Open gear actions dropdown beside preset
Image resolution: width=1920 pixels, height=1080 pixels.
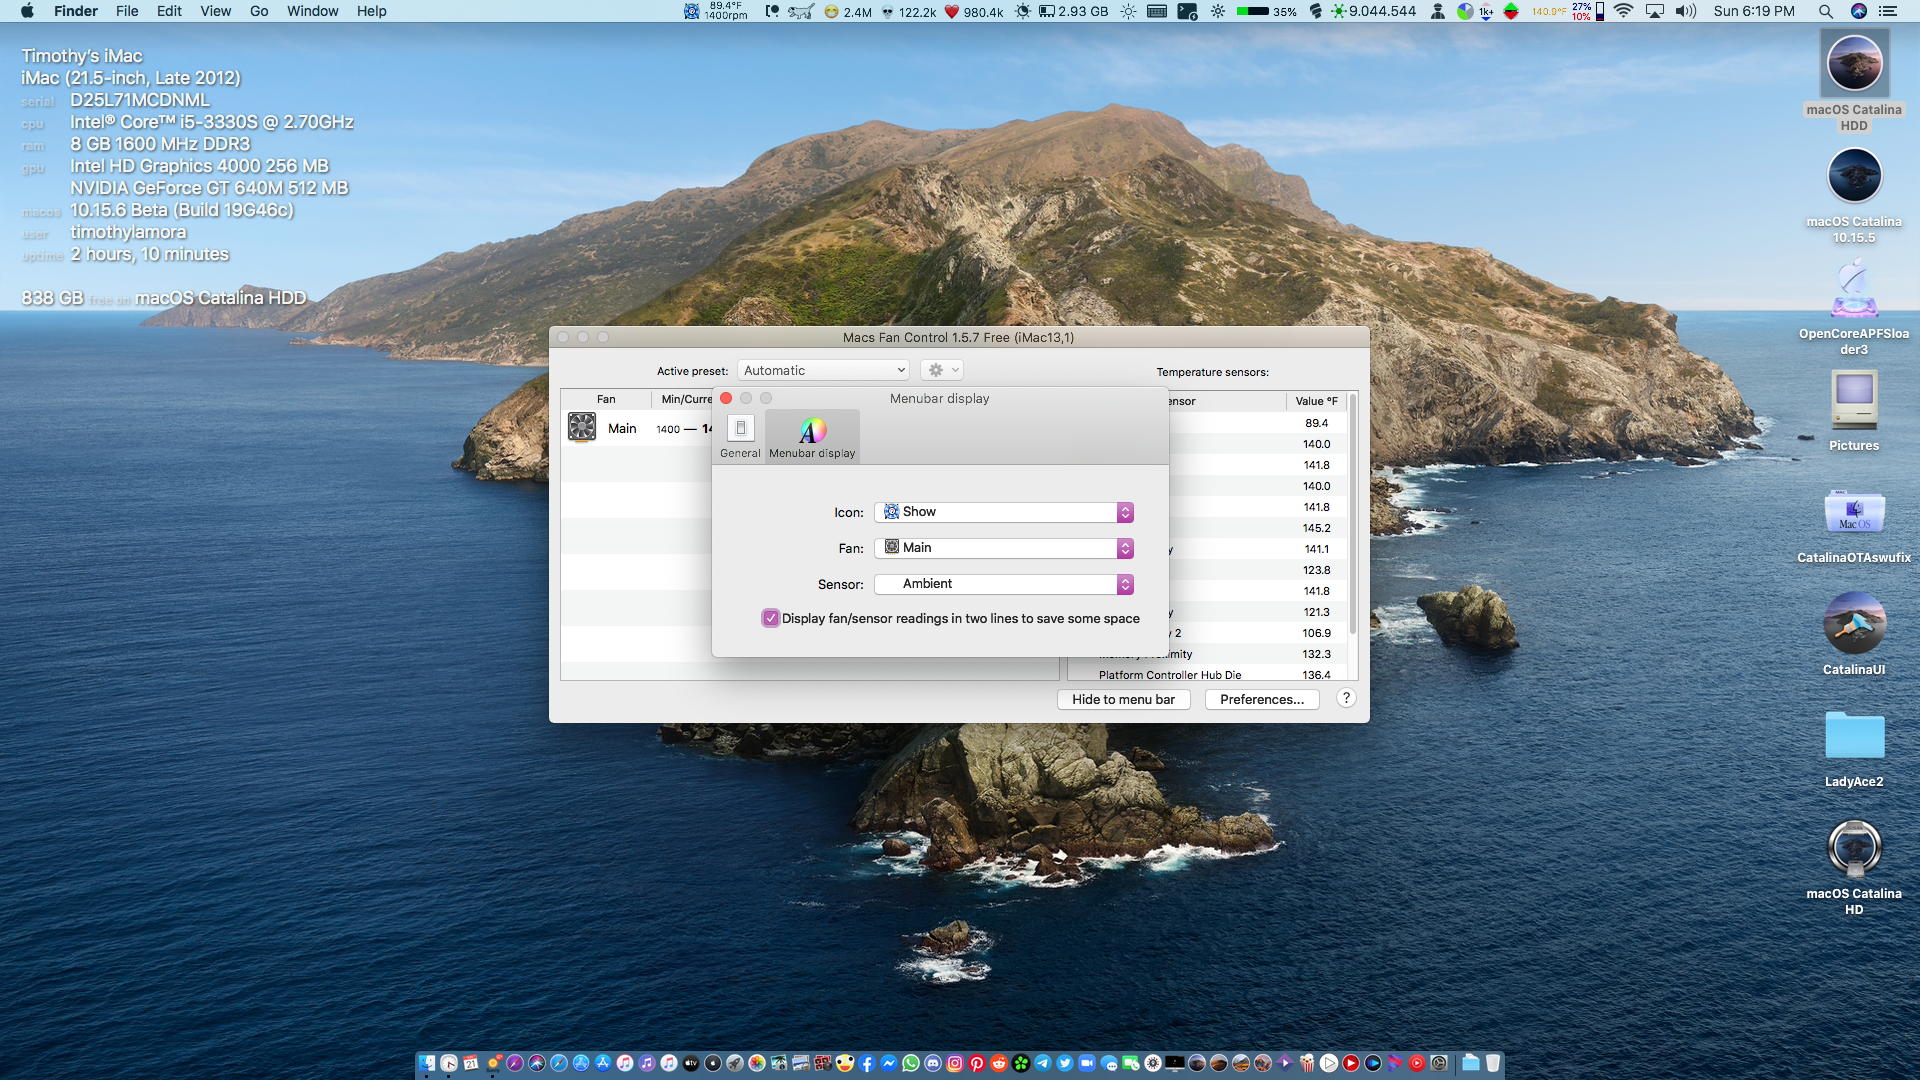point(942,370)
